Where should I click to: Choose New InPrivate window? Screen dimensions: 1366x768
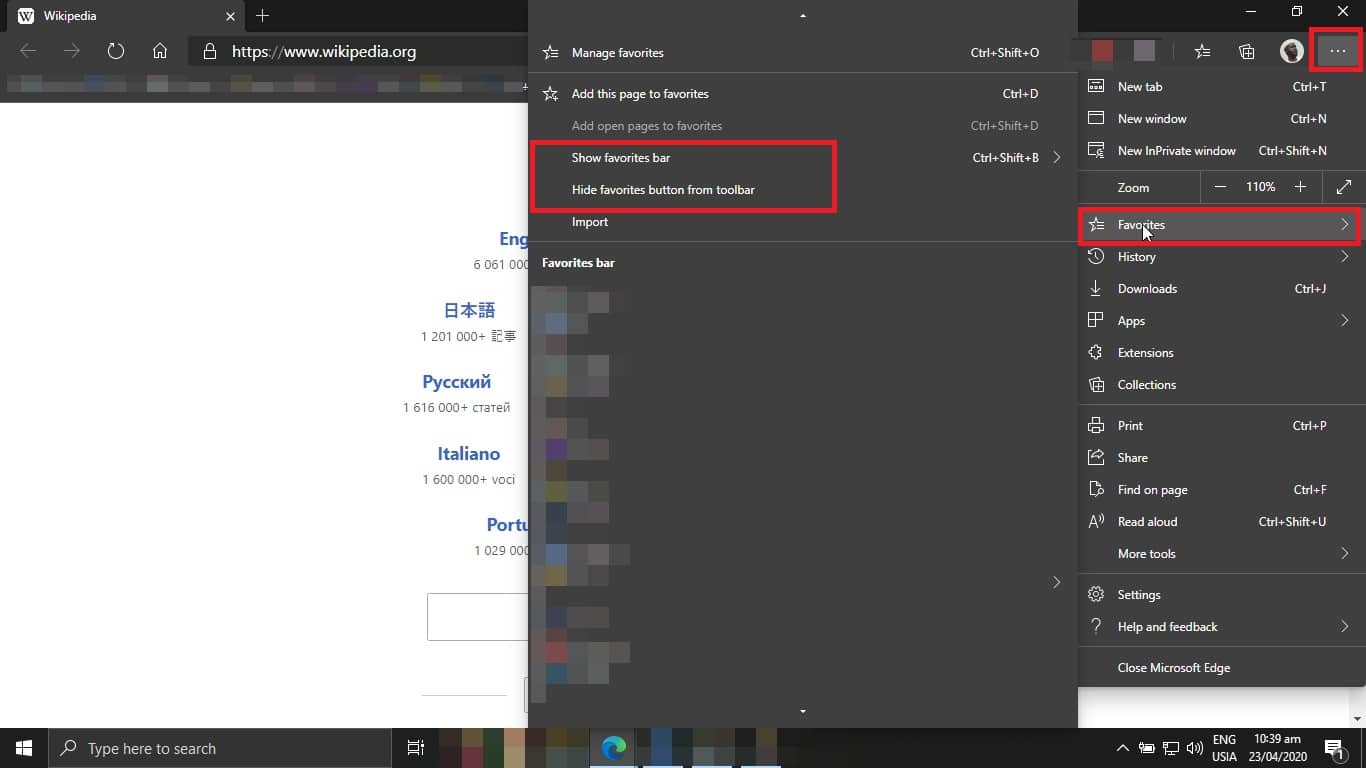coord(1176,151)
